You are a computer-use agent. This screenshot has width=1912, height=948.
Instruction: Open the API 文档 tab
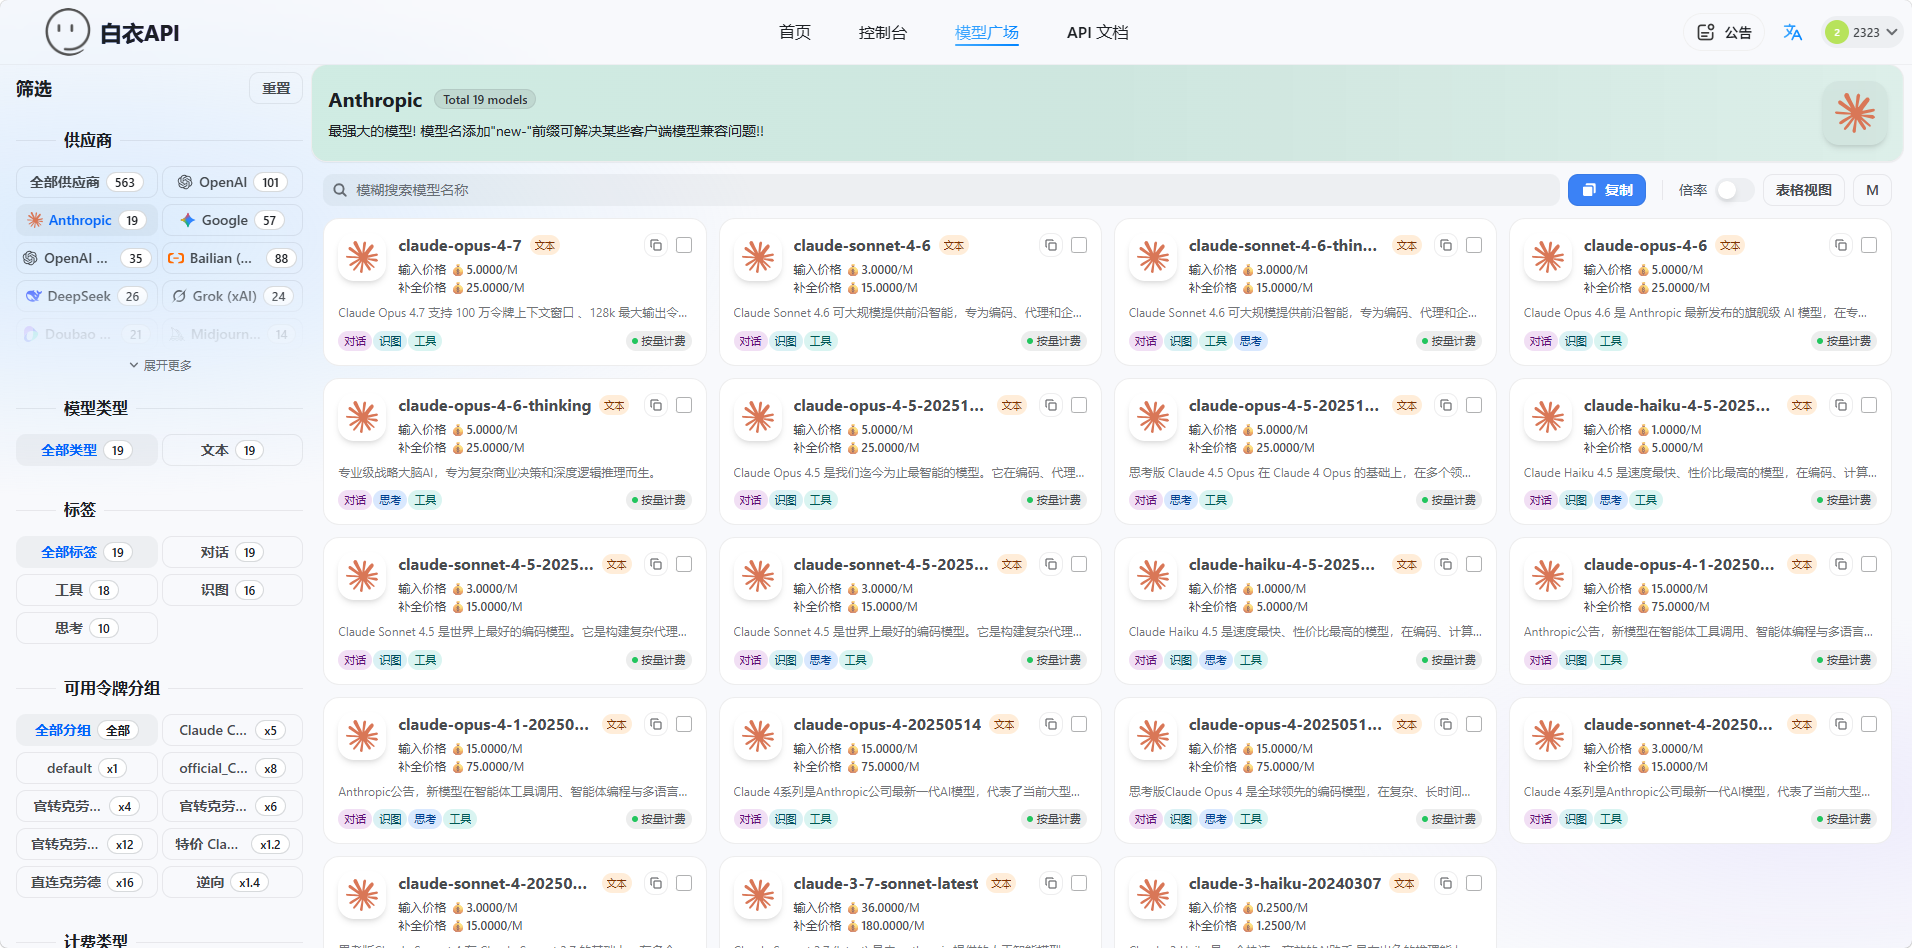coord(1097,32)
